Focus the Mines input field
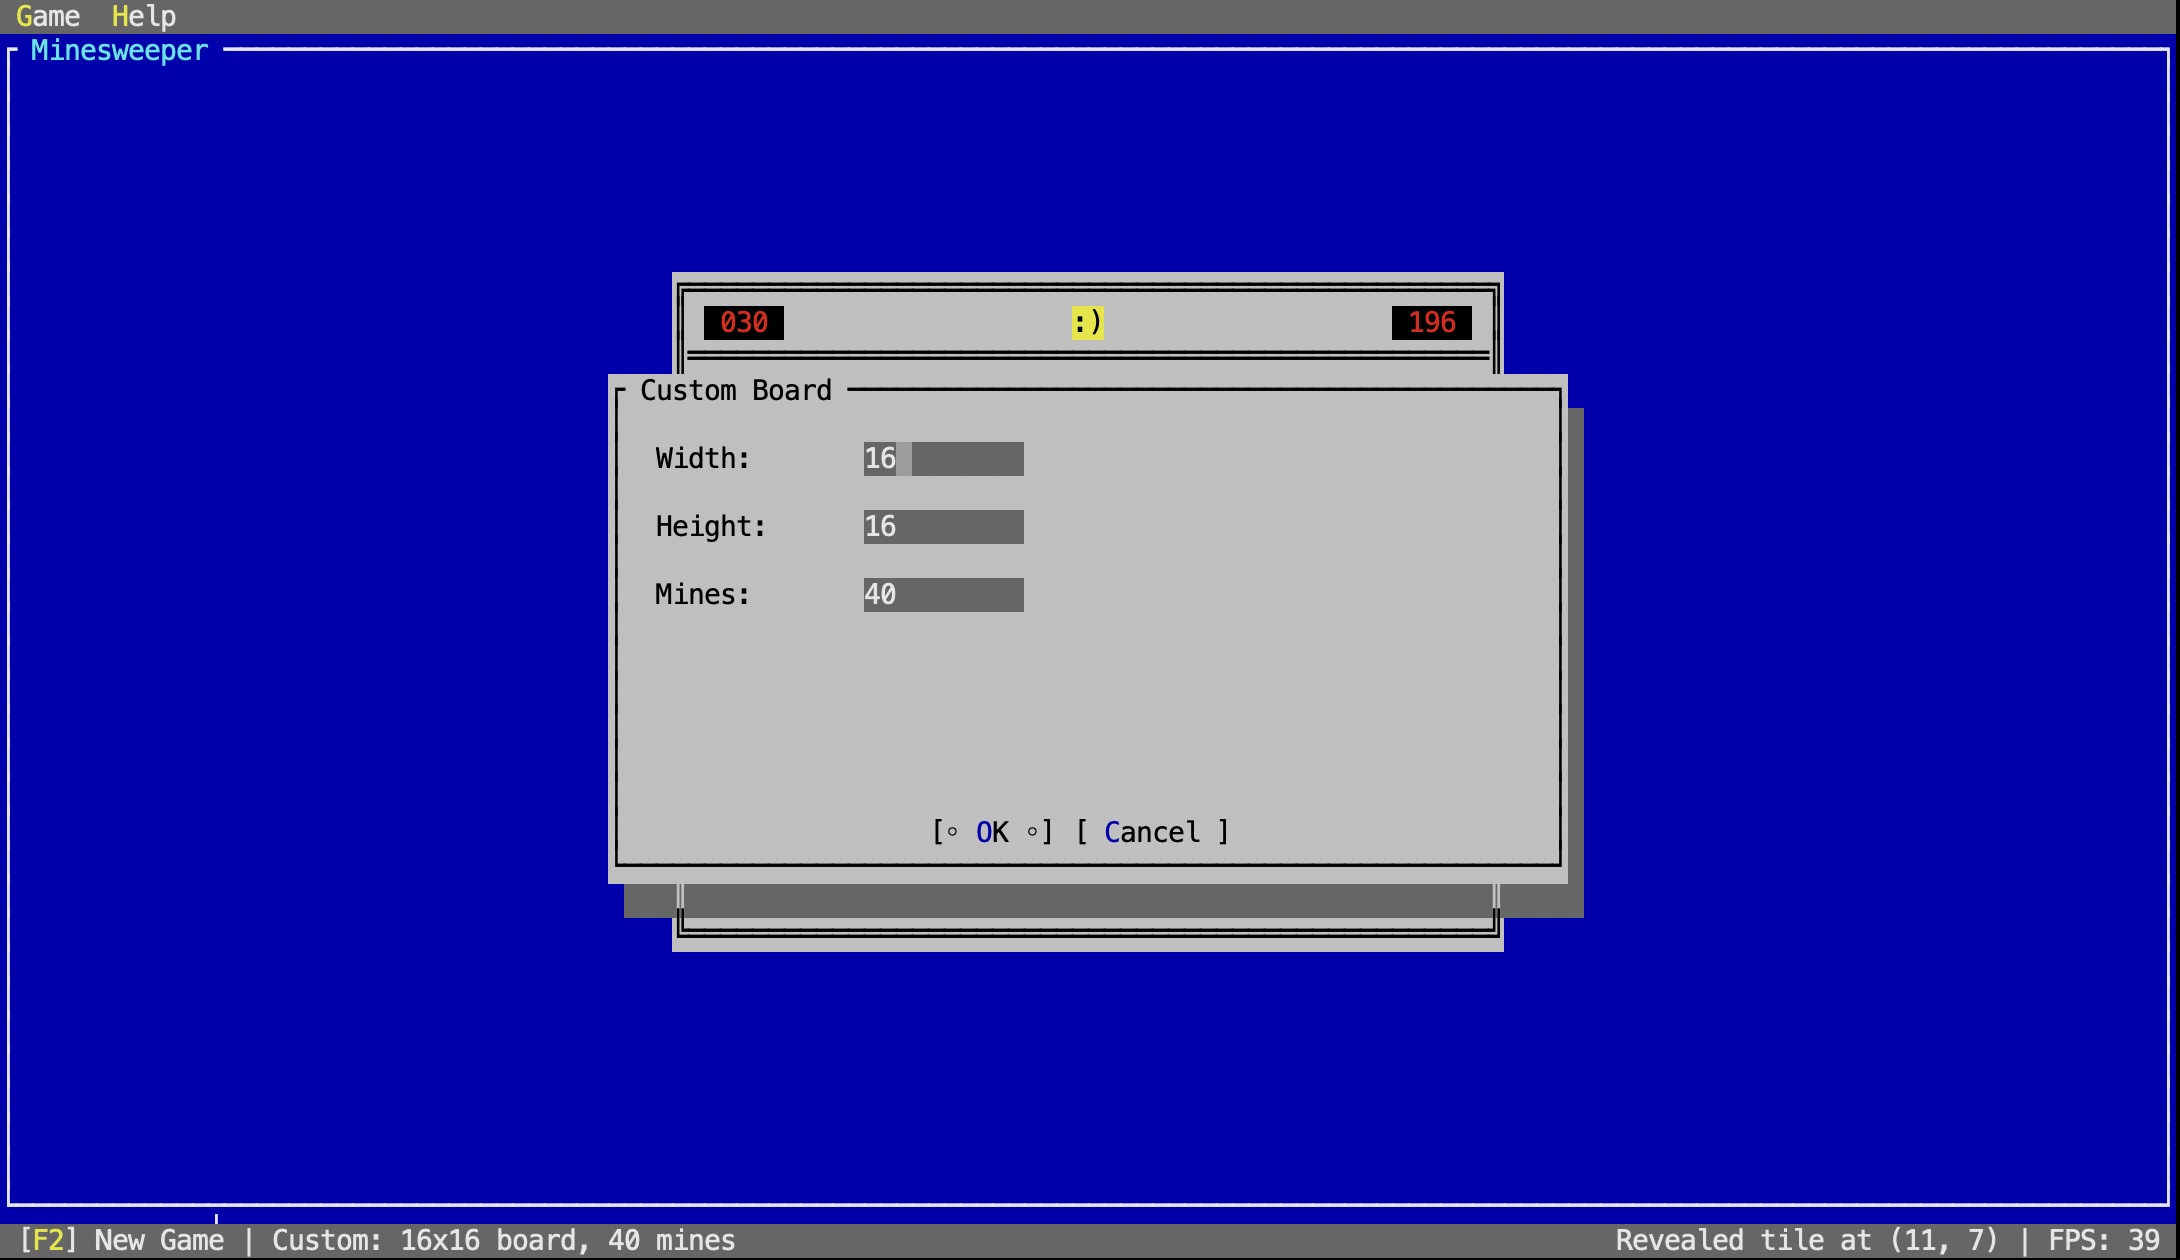2180x1260 pixels. coord(943,595)
